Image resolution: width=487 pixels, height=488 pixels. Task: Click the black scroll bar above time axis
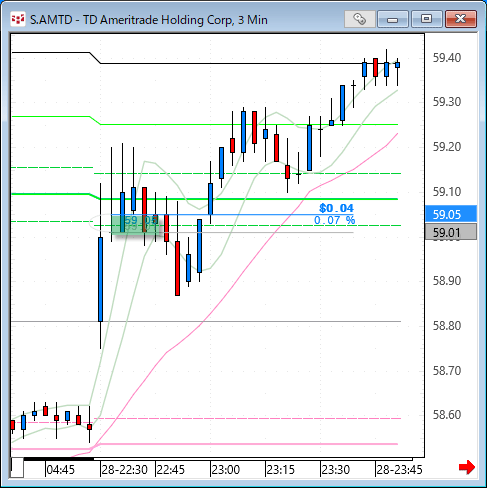(59, 459)
